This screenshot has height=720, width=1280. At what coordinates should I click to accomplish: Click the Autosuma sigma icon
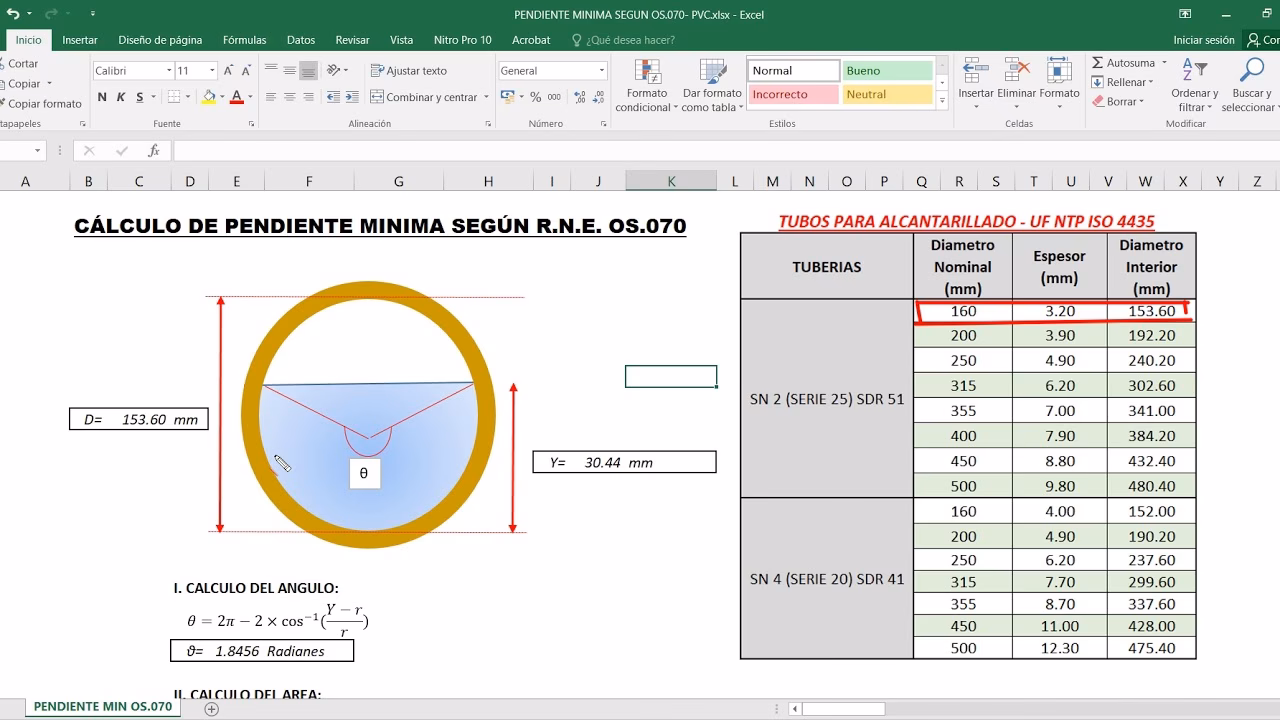point(1098,63)
